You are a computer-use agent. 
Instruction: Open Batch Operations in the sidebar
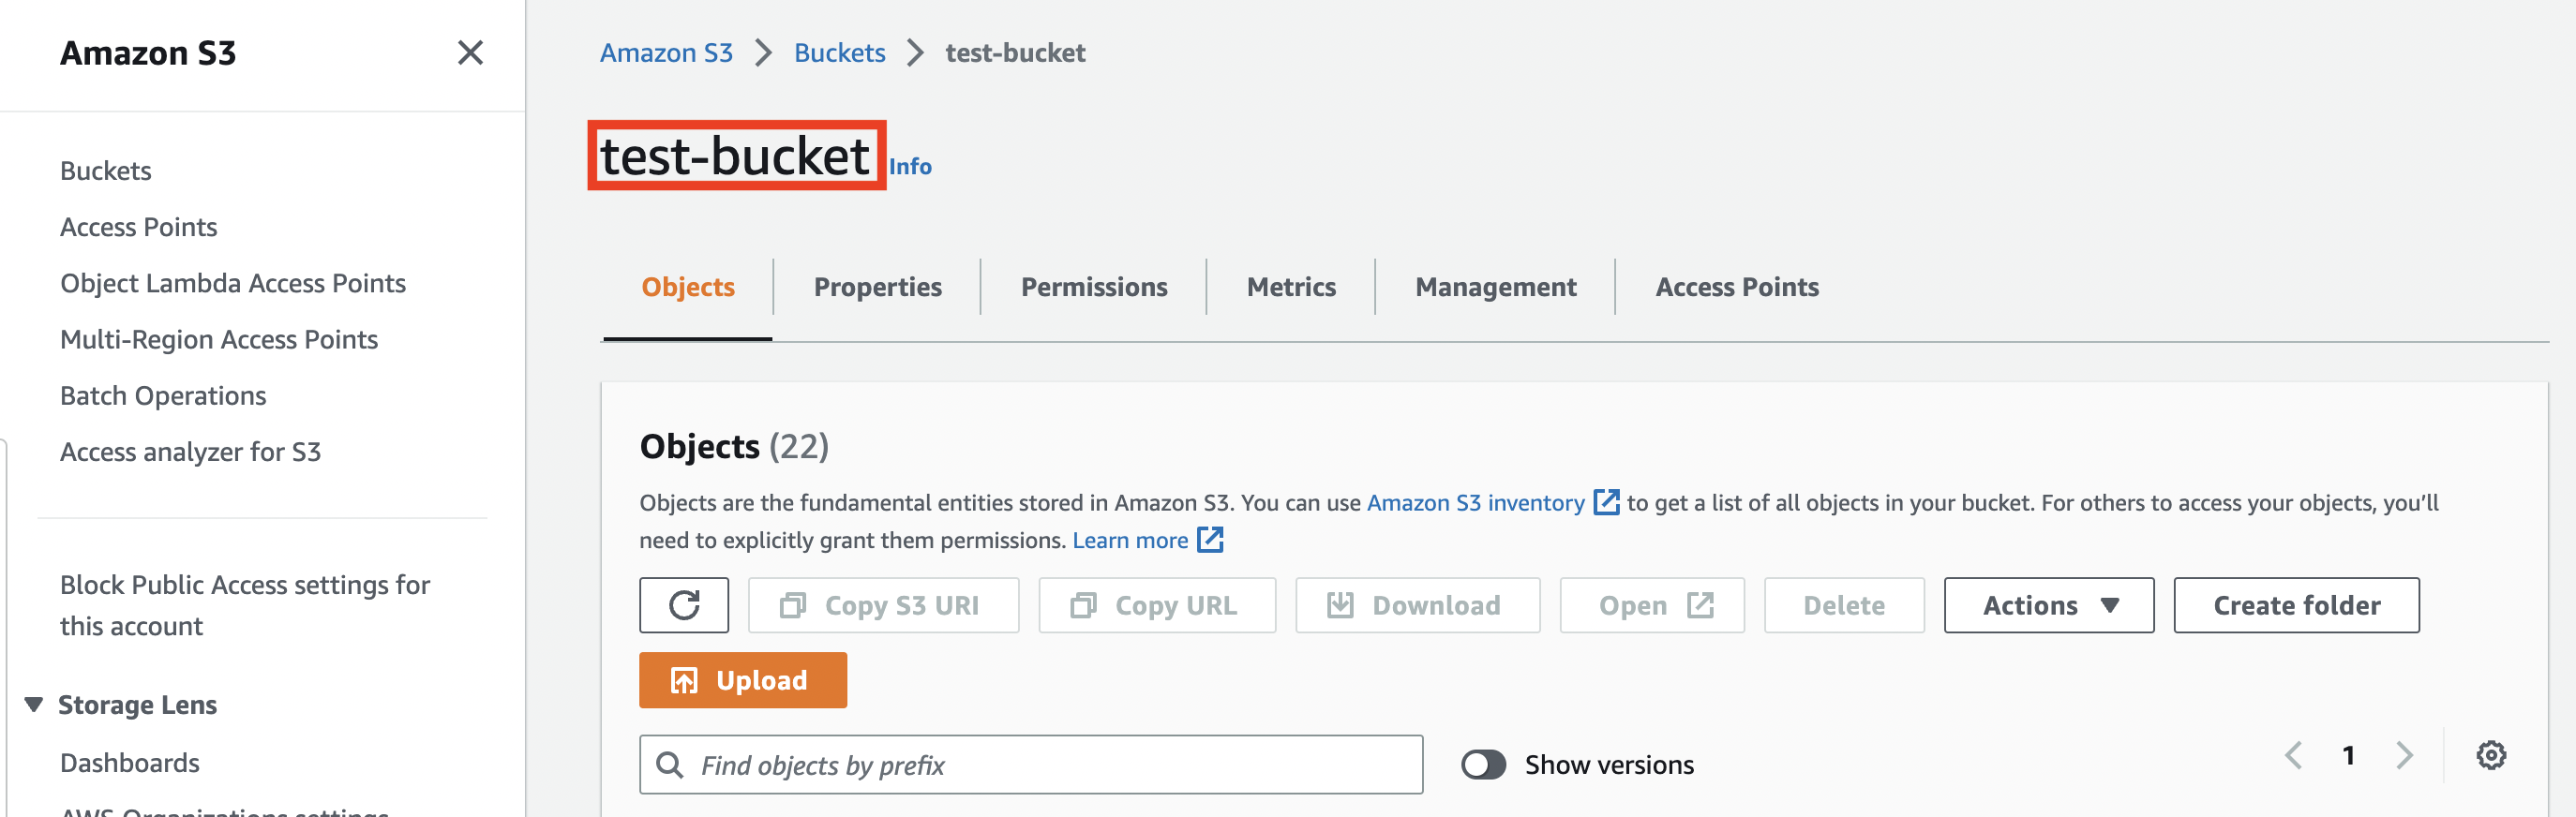[163, 396]
